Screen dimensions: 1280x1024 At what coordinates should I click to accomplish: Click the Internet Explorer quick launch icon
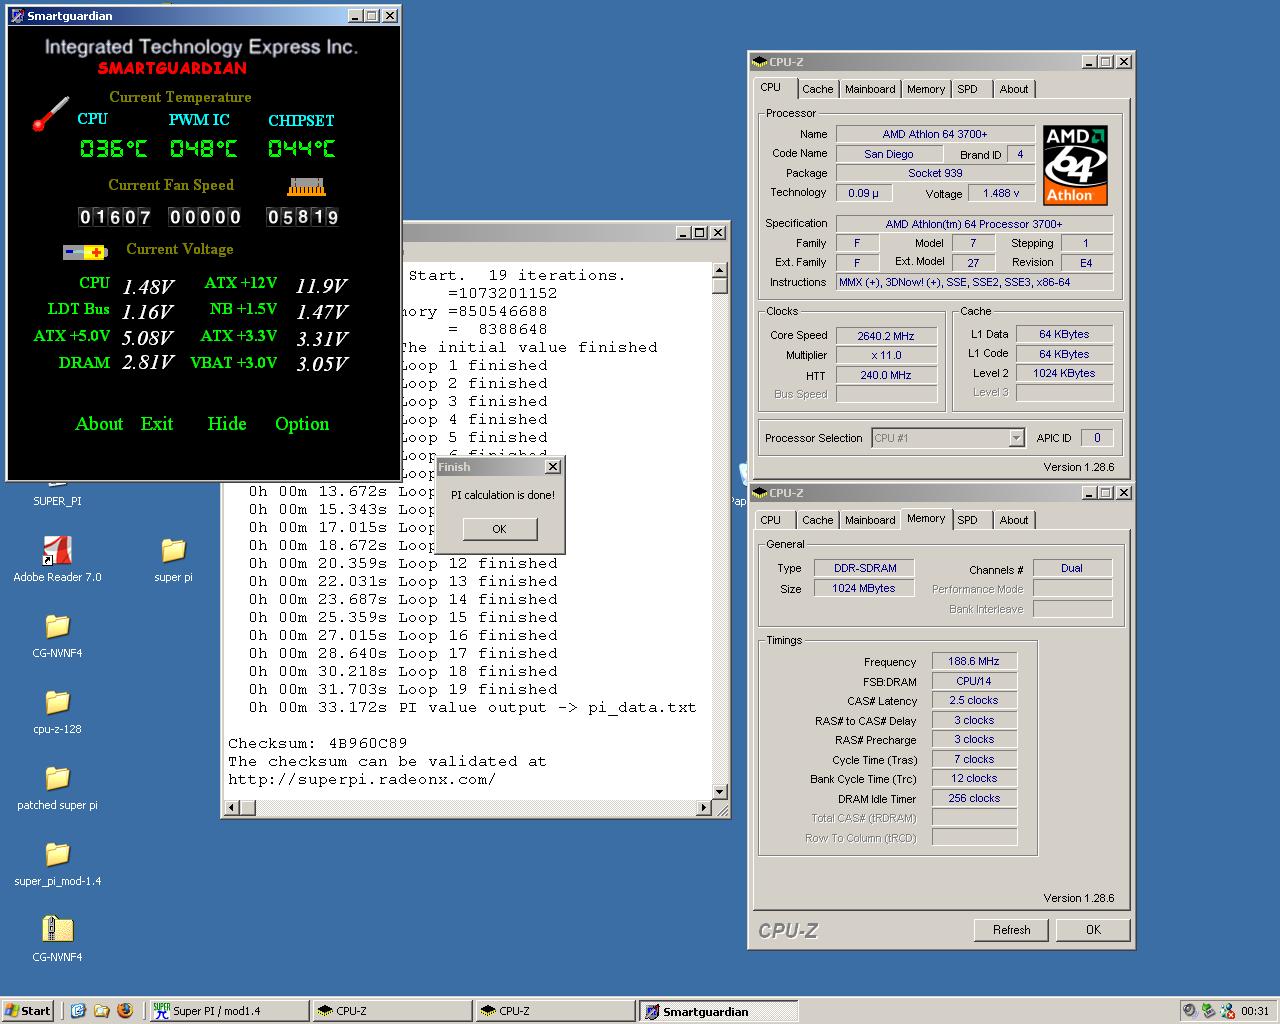(78, 1011)
